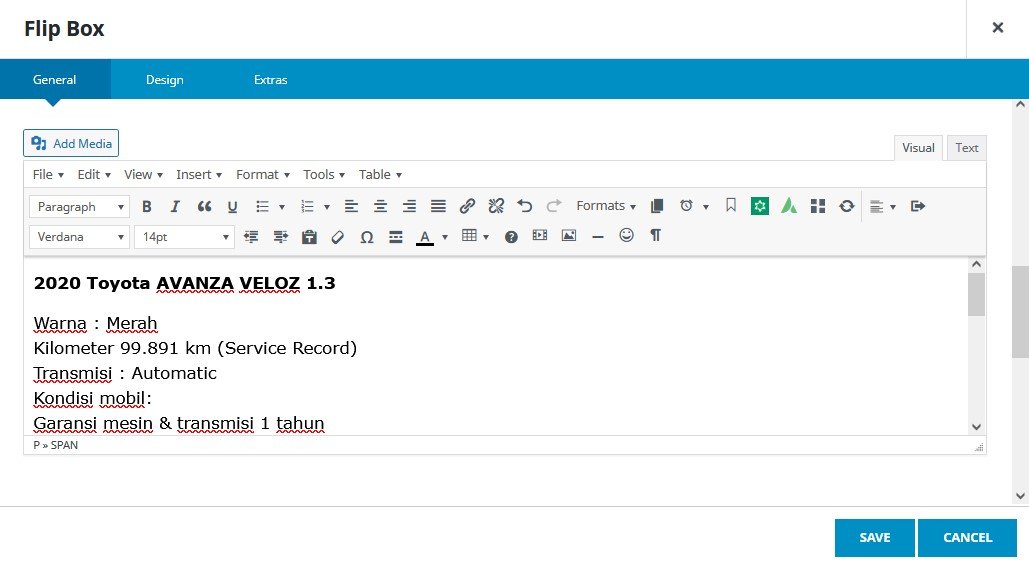The height and width of the screenshot is (566, 1029).
Task: Clear formatting with the eraser icon
Action: click(x=337, y=237)
